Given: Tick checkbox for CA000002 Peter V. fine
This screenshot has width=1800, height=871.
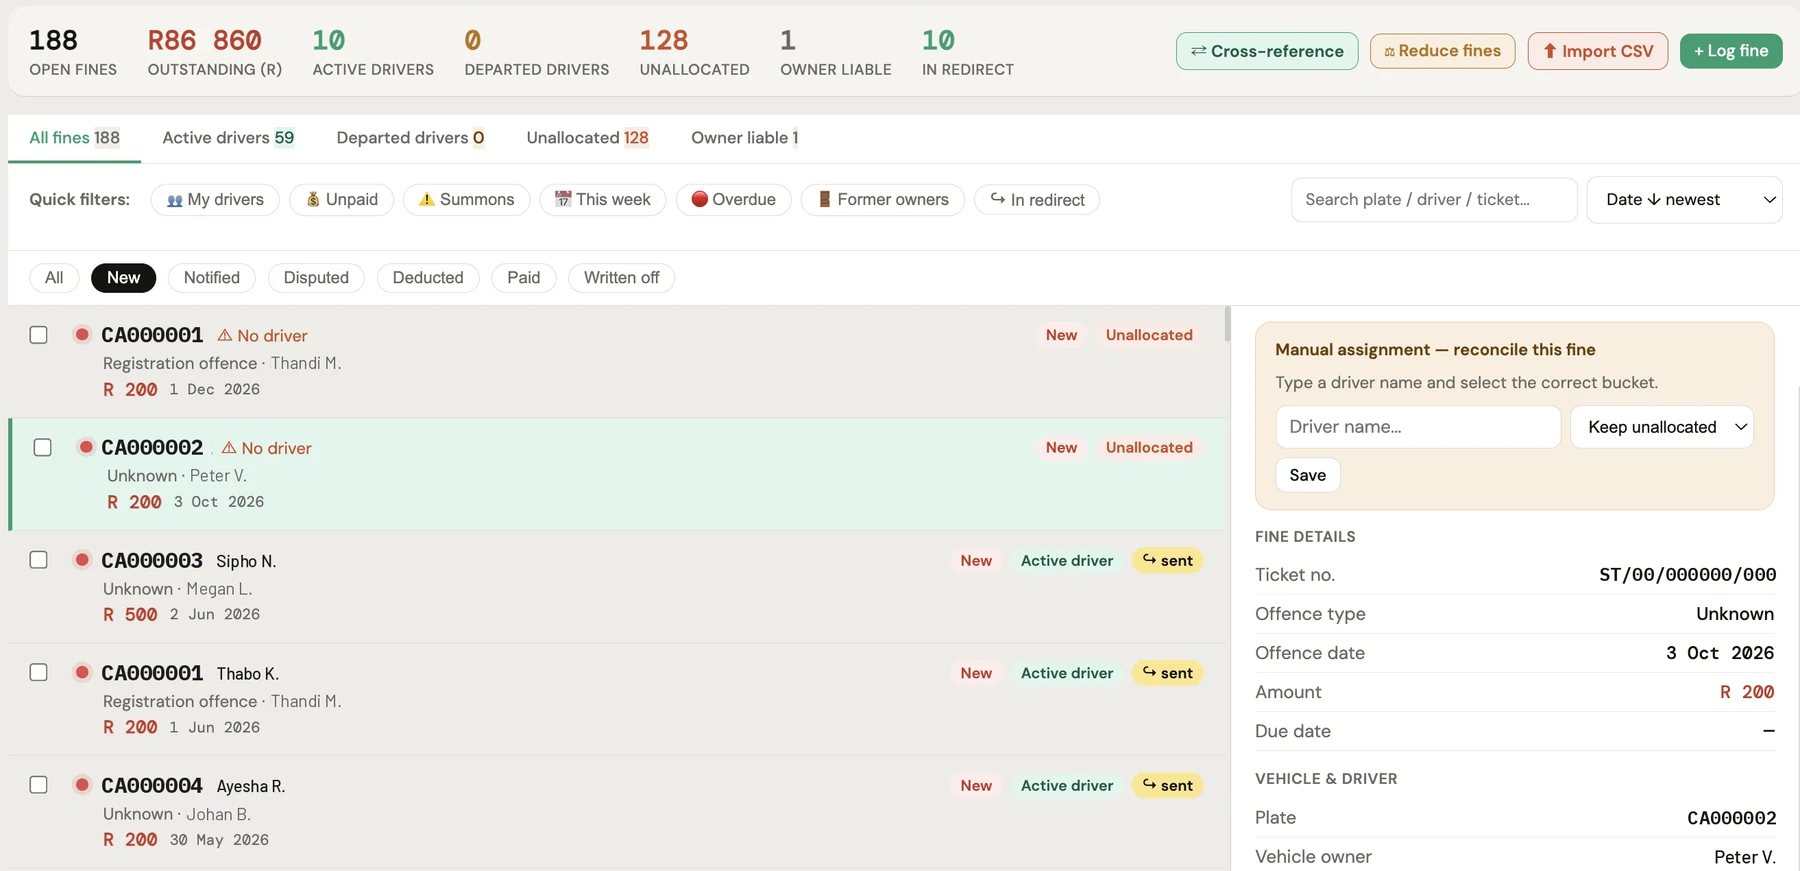Looking at the screenshot, I should 43,447.
